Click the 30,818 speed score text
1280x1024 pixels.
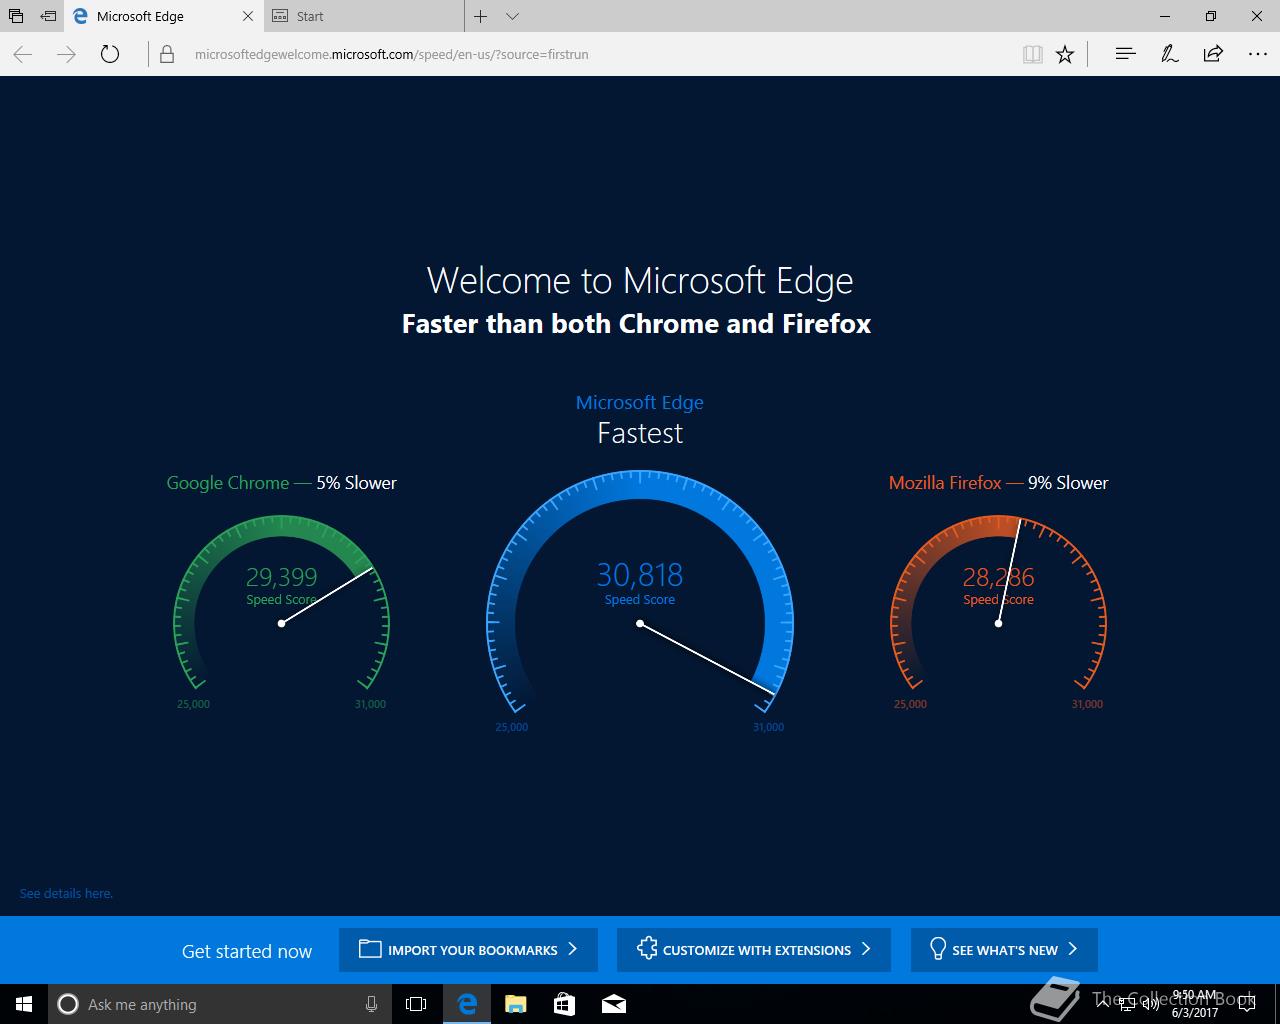click(x=640, y=575)
